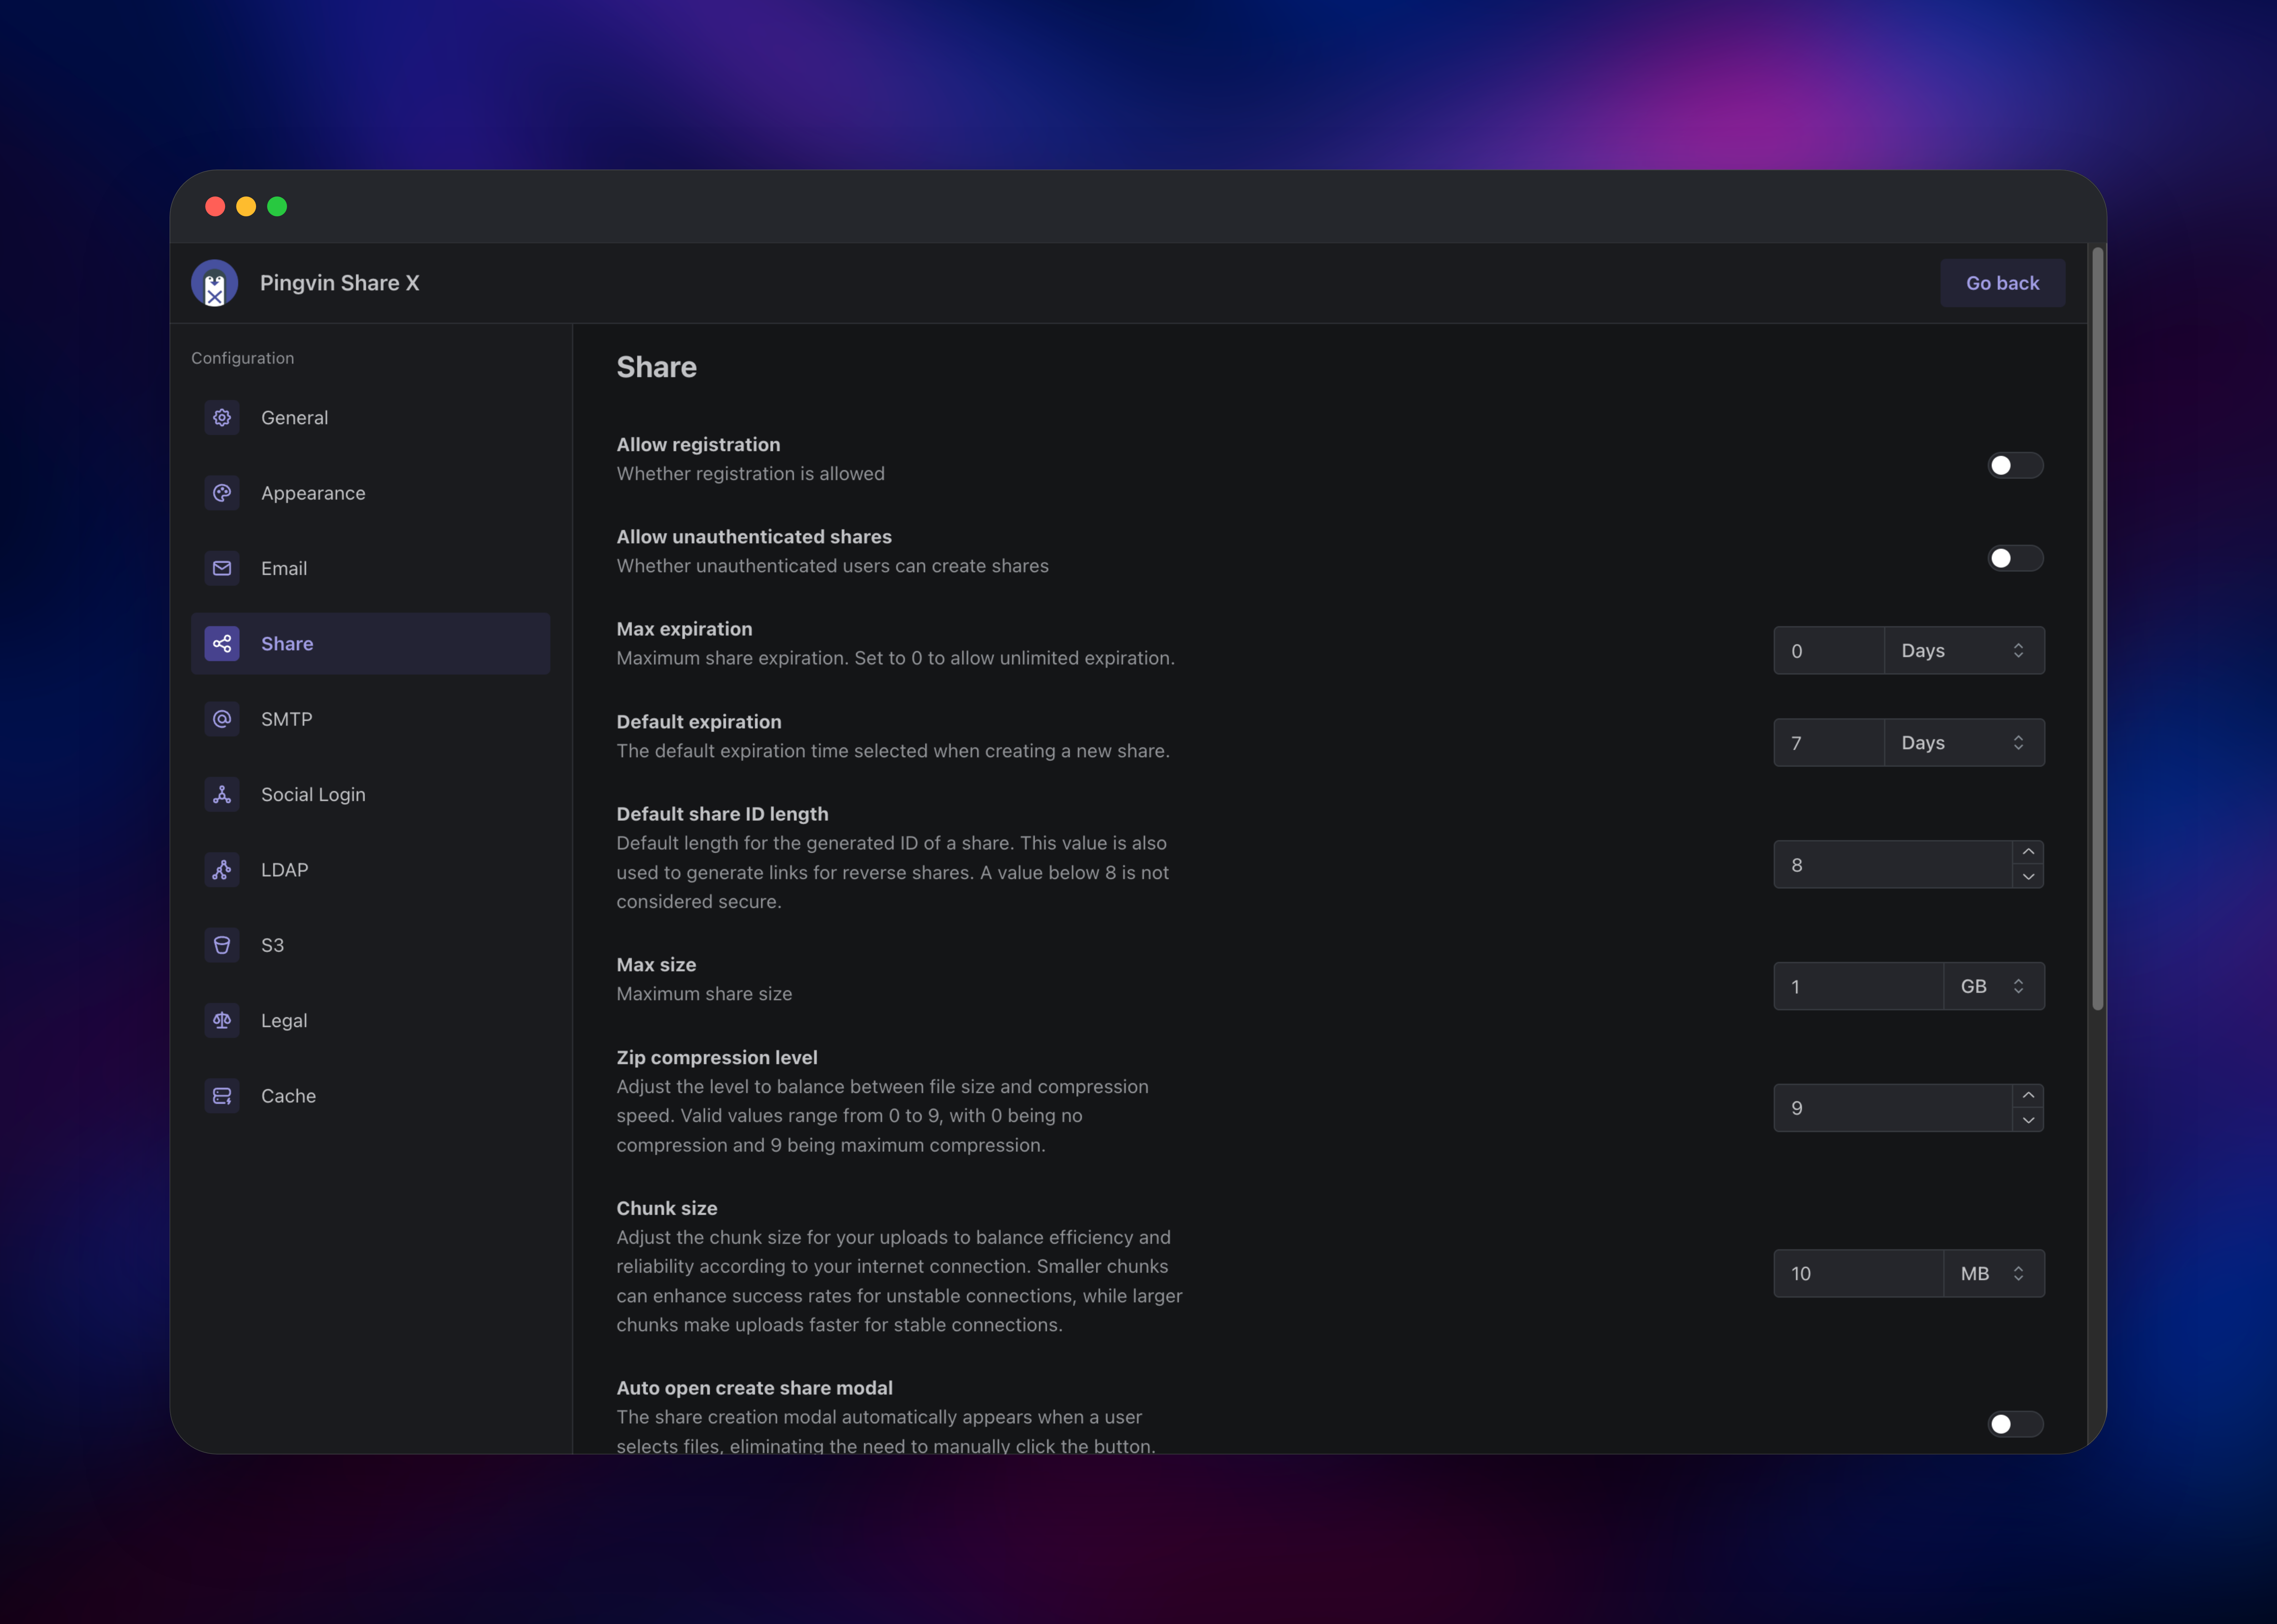
Task: Click the SMTP at-sign icon
Action: point(222,719)
